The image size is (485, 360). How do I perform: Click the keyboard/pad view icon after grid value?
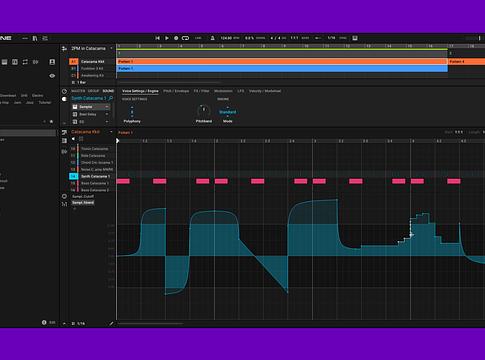[x=355, y=38]
